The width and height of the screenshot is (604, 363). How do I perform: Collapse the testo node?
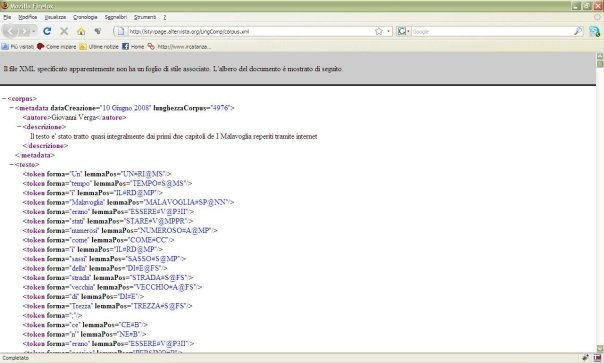(x=12, y=165)
